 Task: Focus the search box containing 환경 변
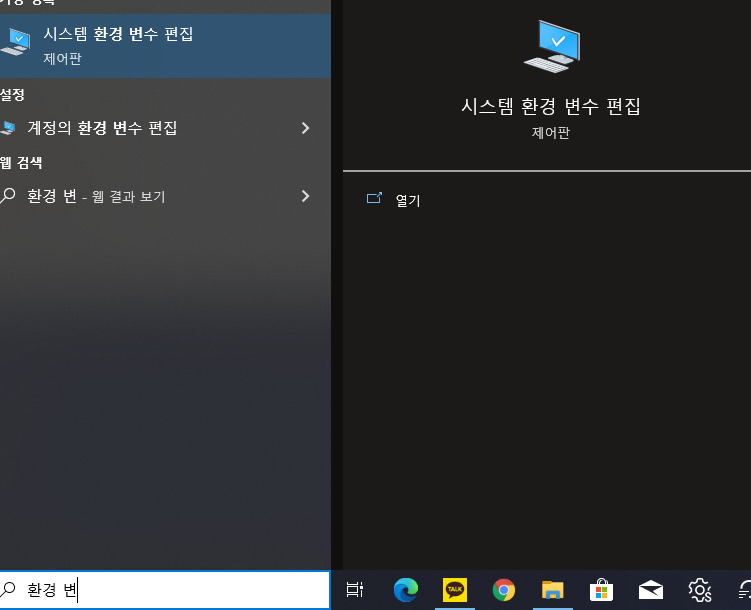[165, 590]
